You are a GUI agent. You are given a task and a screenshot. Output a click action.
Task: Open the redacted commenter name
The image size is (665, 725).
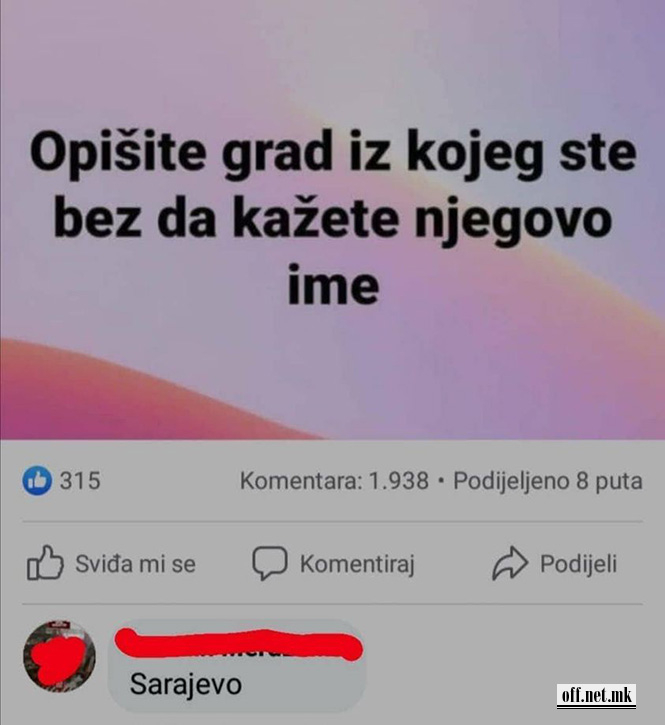coord(238,644)
